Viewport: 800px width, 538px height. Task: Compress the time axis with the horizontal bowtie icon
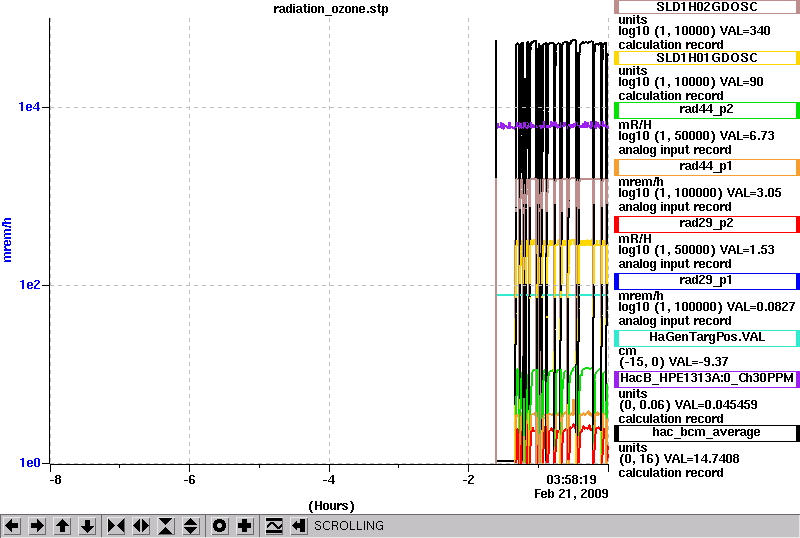(116, 526)
